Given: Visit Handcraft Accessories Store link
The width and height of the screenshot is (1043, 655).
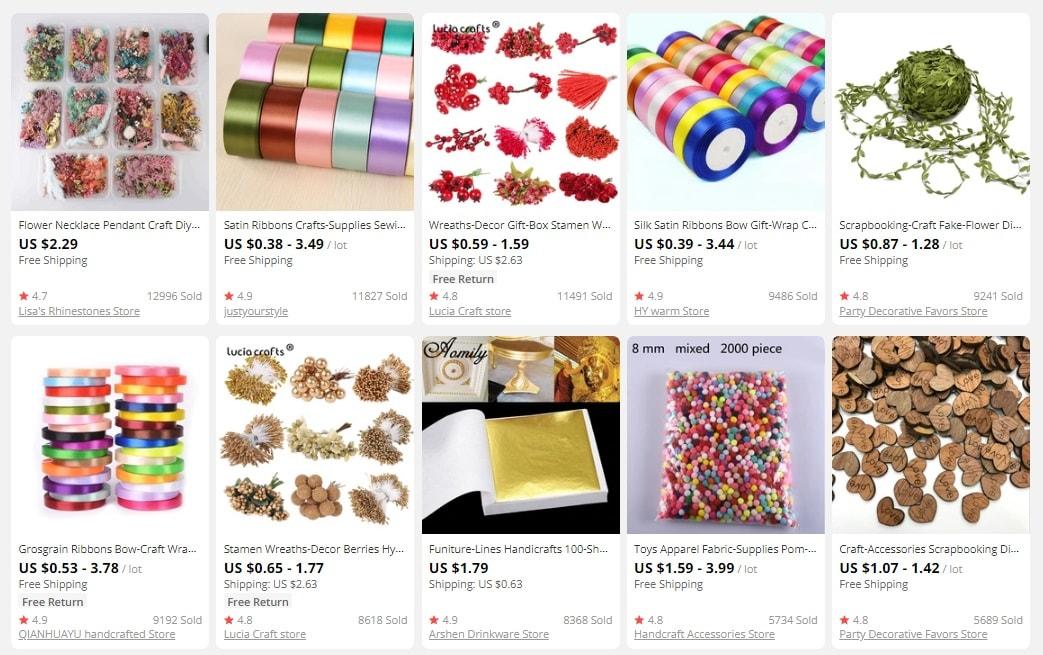Looking at the screenshot, I should 704,634.
